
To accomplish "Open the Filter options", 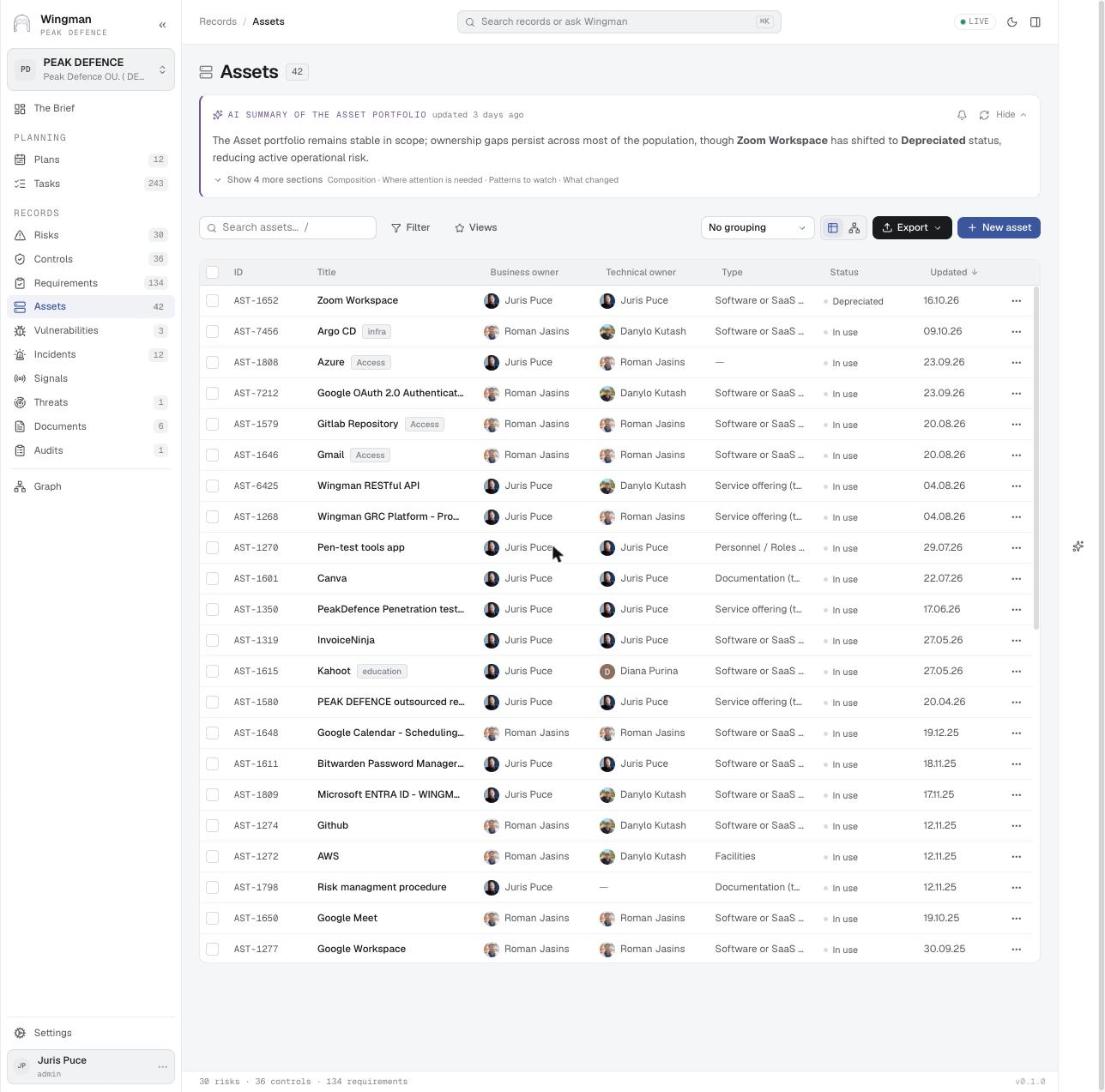I will pyautogui.click(x=410, y=228).
